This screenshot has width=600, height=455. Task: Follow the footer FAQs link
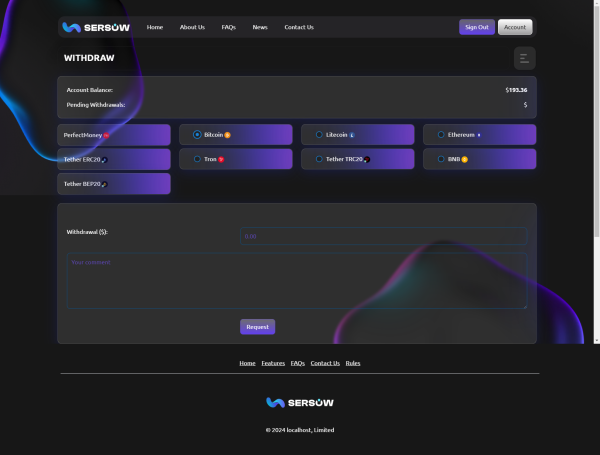[298, 363]
